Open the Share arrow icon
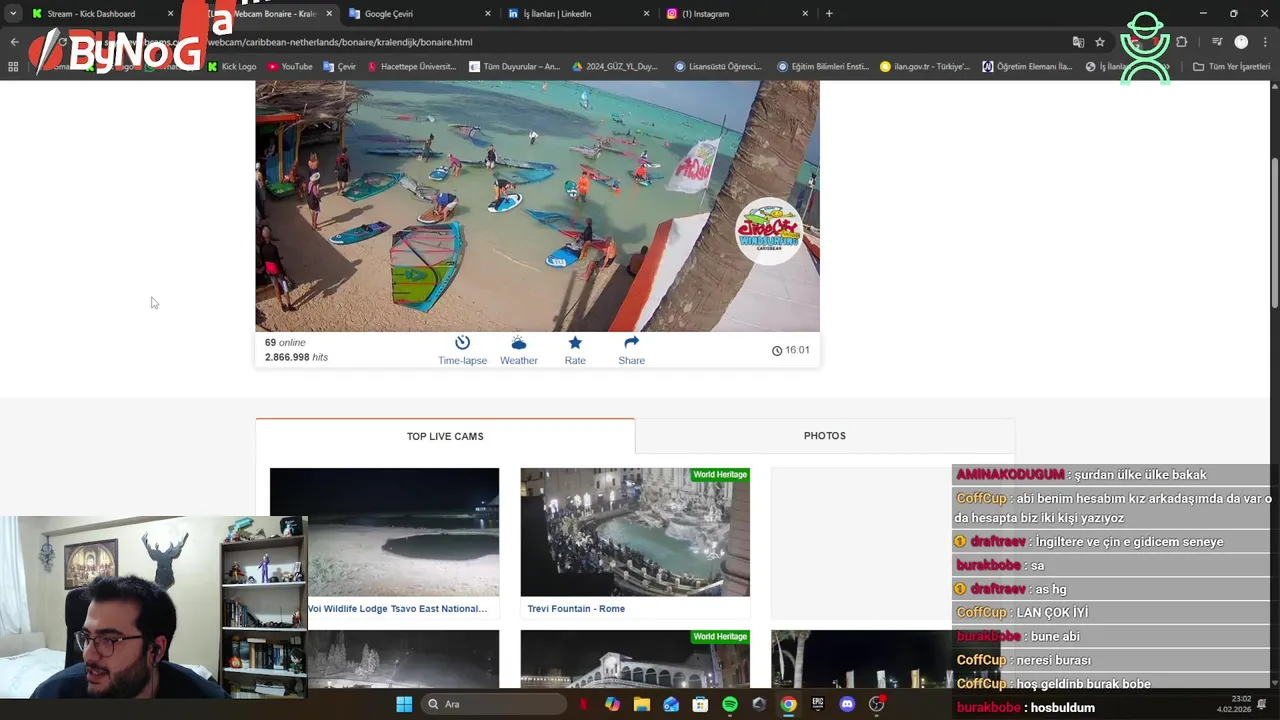Image resolution: width=1280 pixels, height=720 pixels. 631,343
